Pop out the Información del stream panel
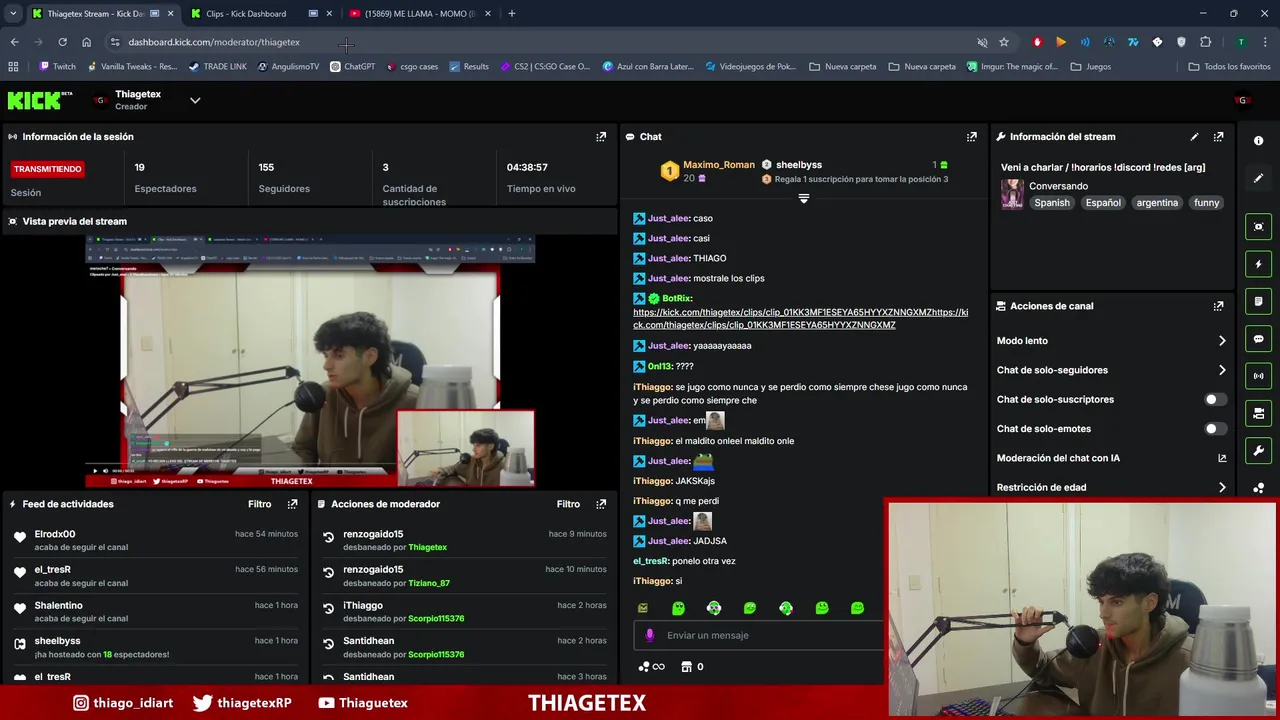Viewport: 1280px width, 720px height. click(x=1218, y=137)
